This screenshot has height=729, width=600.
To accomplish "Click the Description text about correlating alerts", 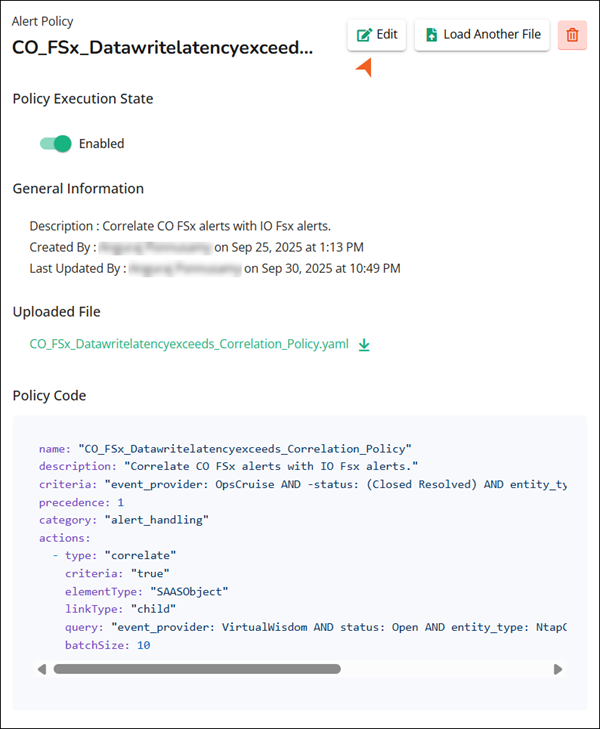I will 180,226.
